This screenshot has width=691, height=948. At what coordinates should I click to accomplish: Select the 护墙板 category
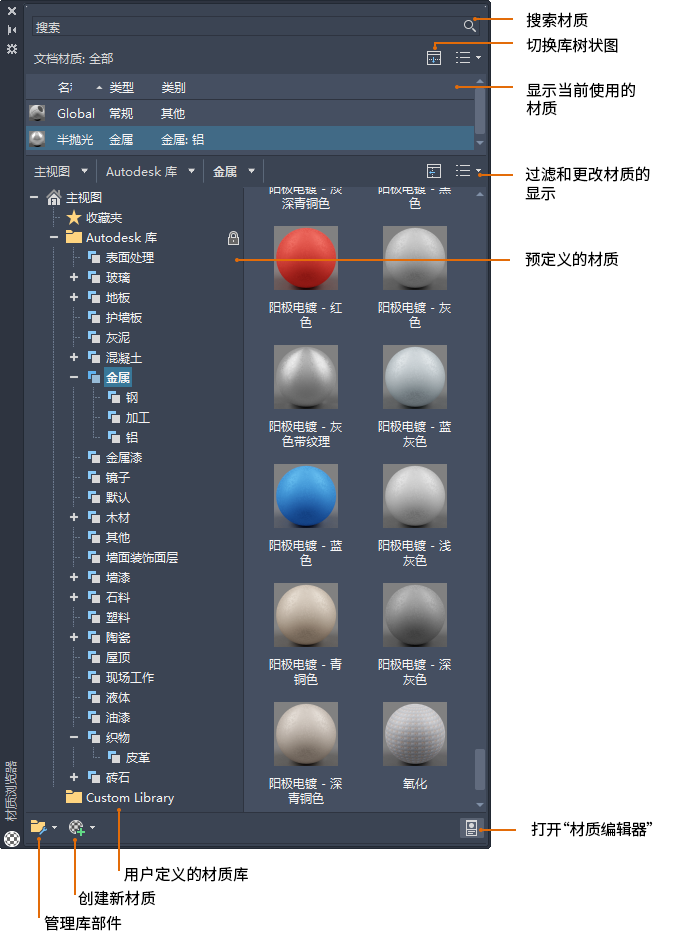[115, 317]
